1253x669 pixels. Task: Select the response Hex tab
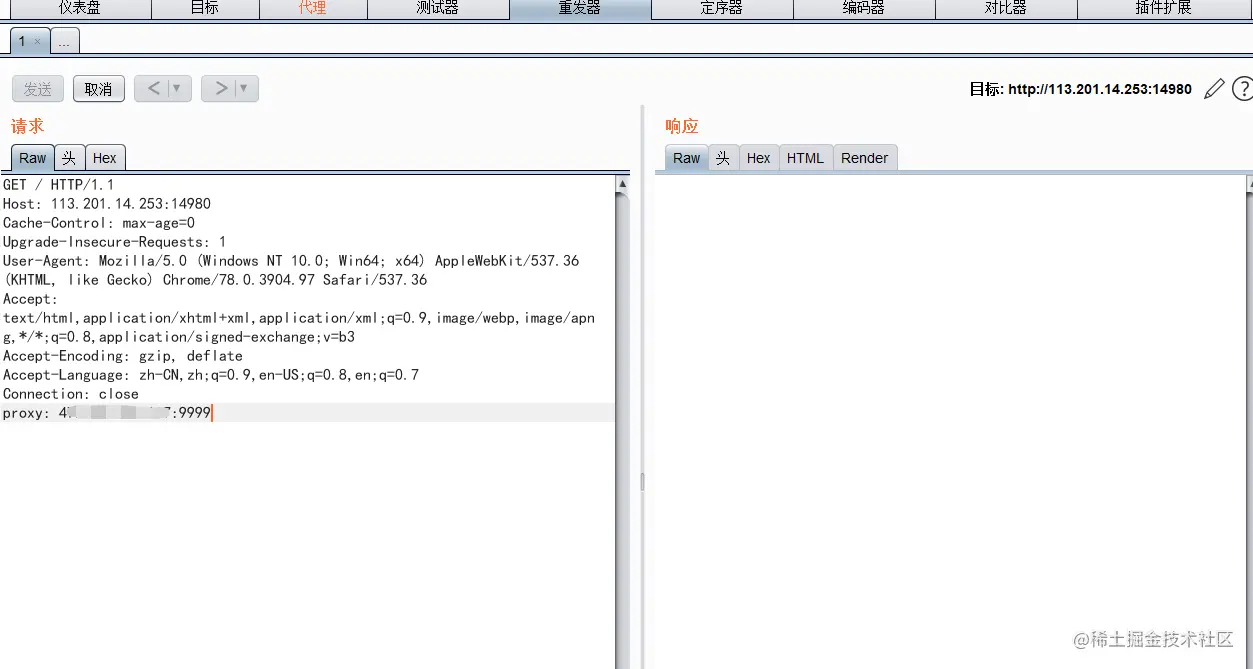coord(759,158)
